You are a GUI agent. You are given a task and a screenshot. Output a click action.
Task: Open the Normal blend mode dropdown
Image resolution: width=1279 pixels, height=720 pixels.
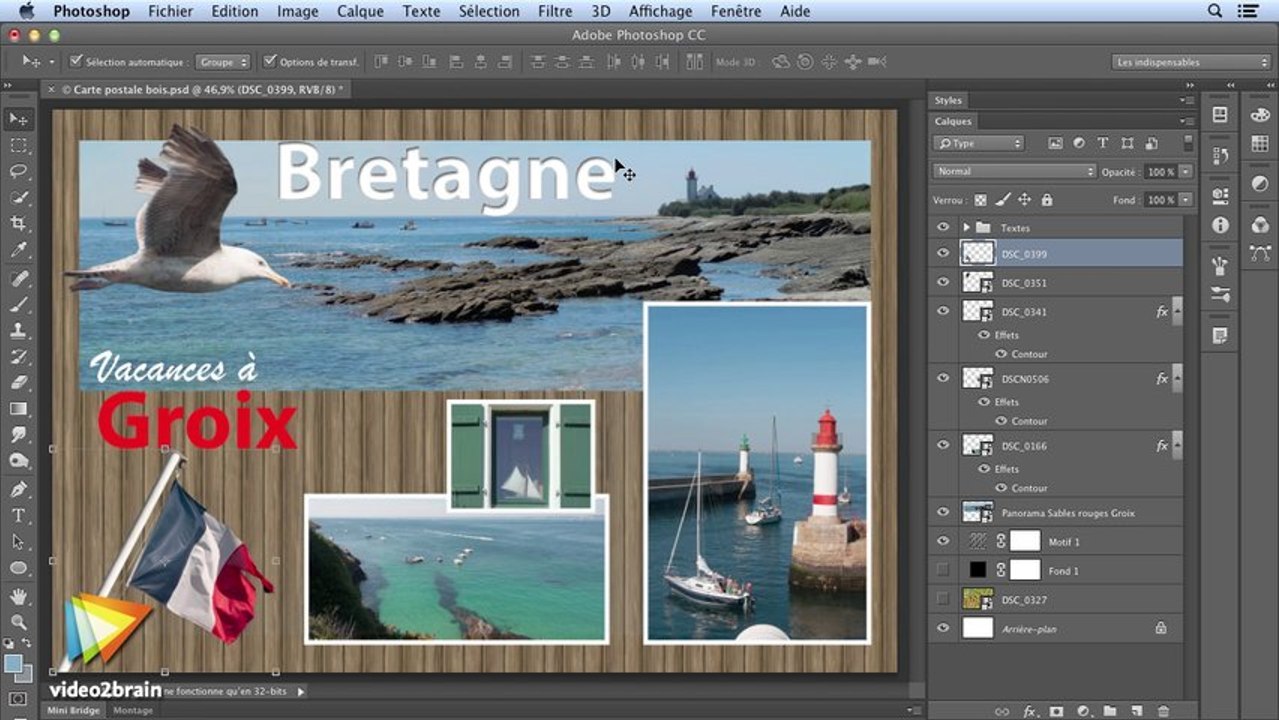click(x=1014, y=171)
